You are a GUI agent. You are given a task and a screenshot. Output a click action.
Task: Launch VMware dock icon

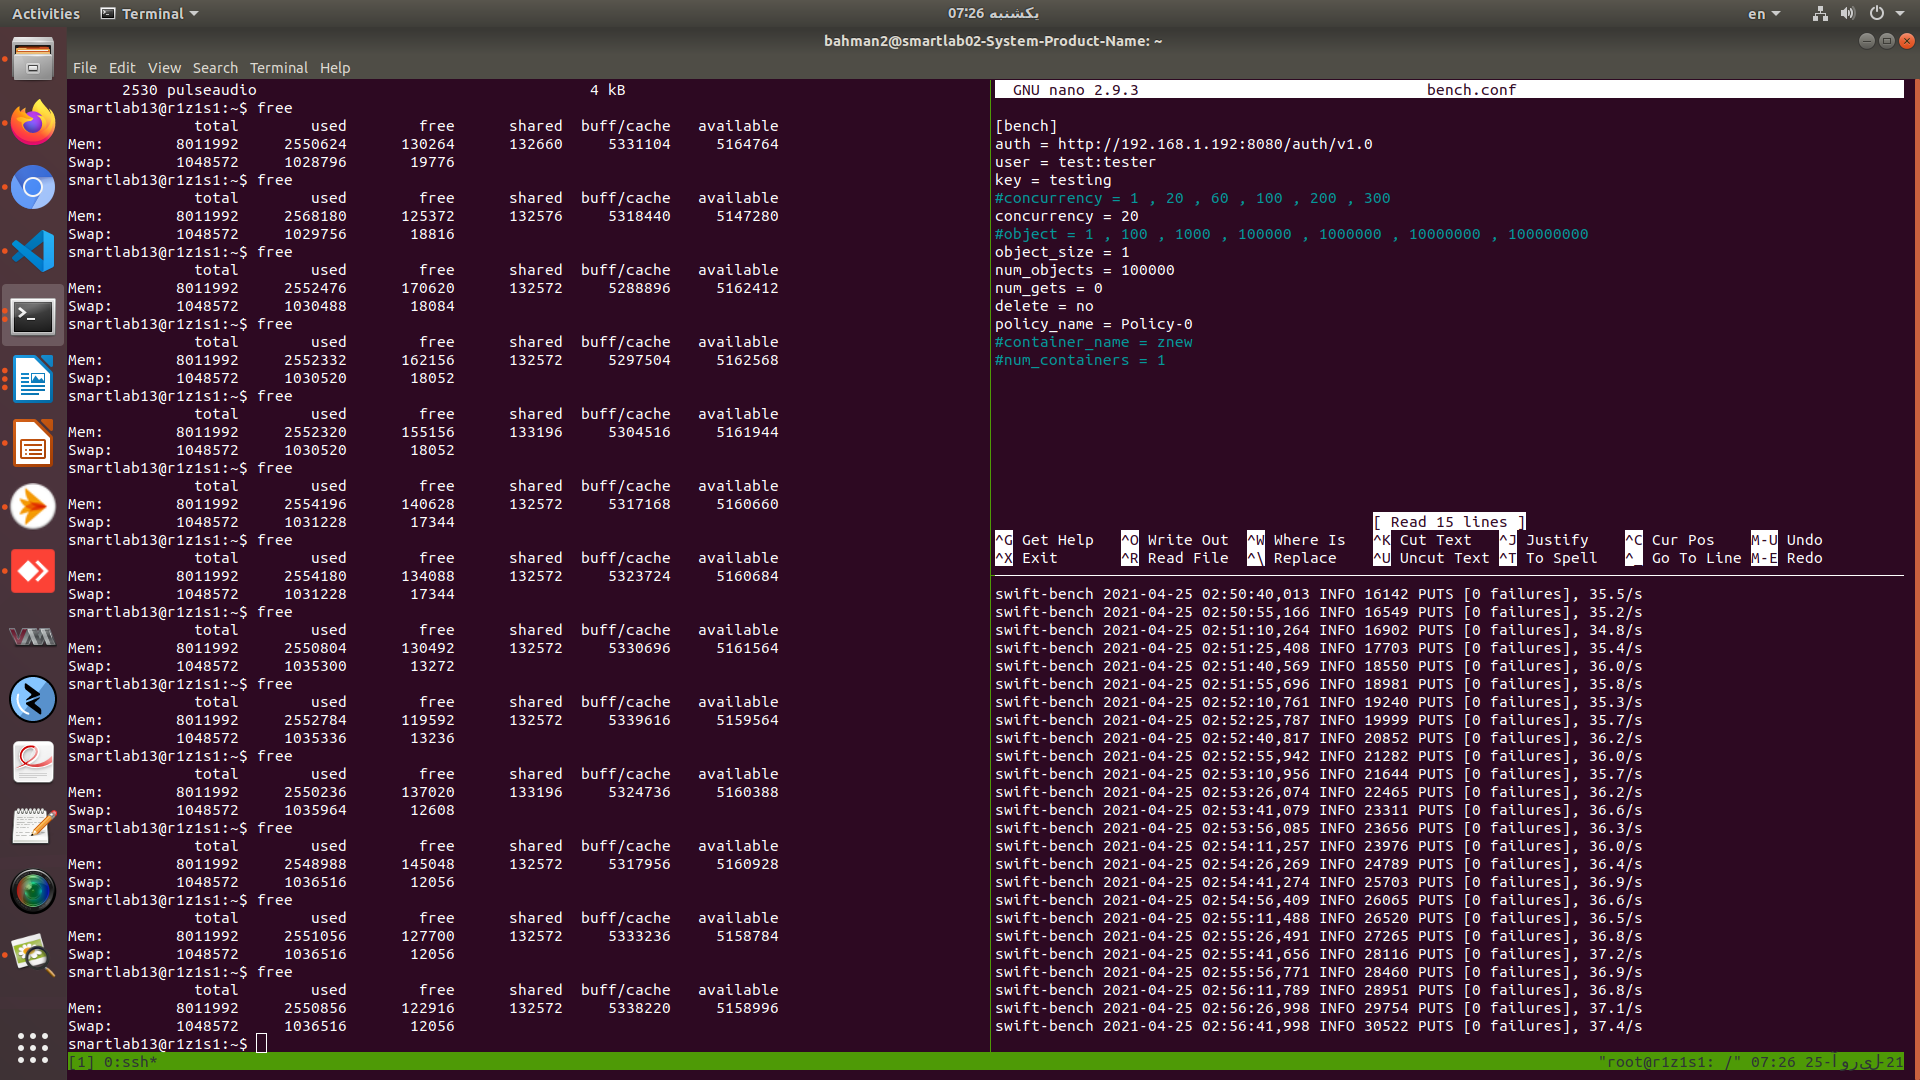click(33, 636)
